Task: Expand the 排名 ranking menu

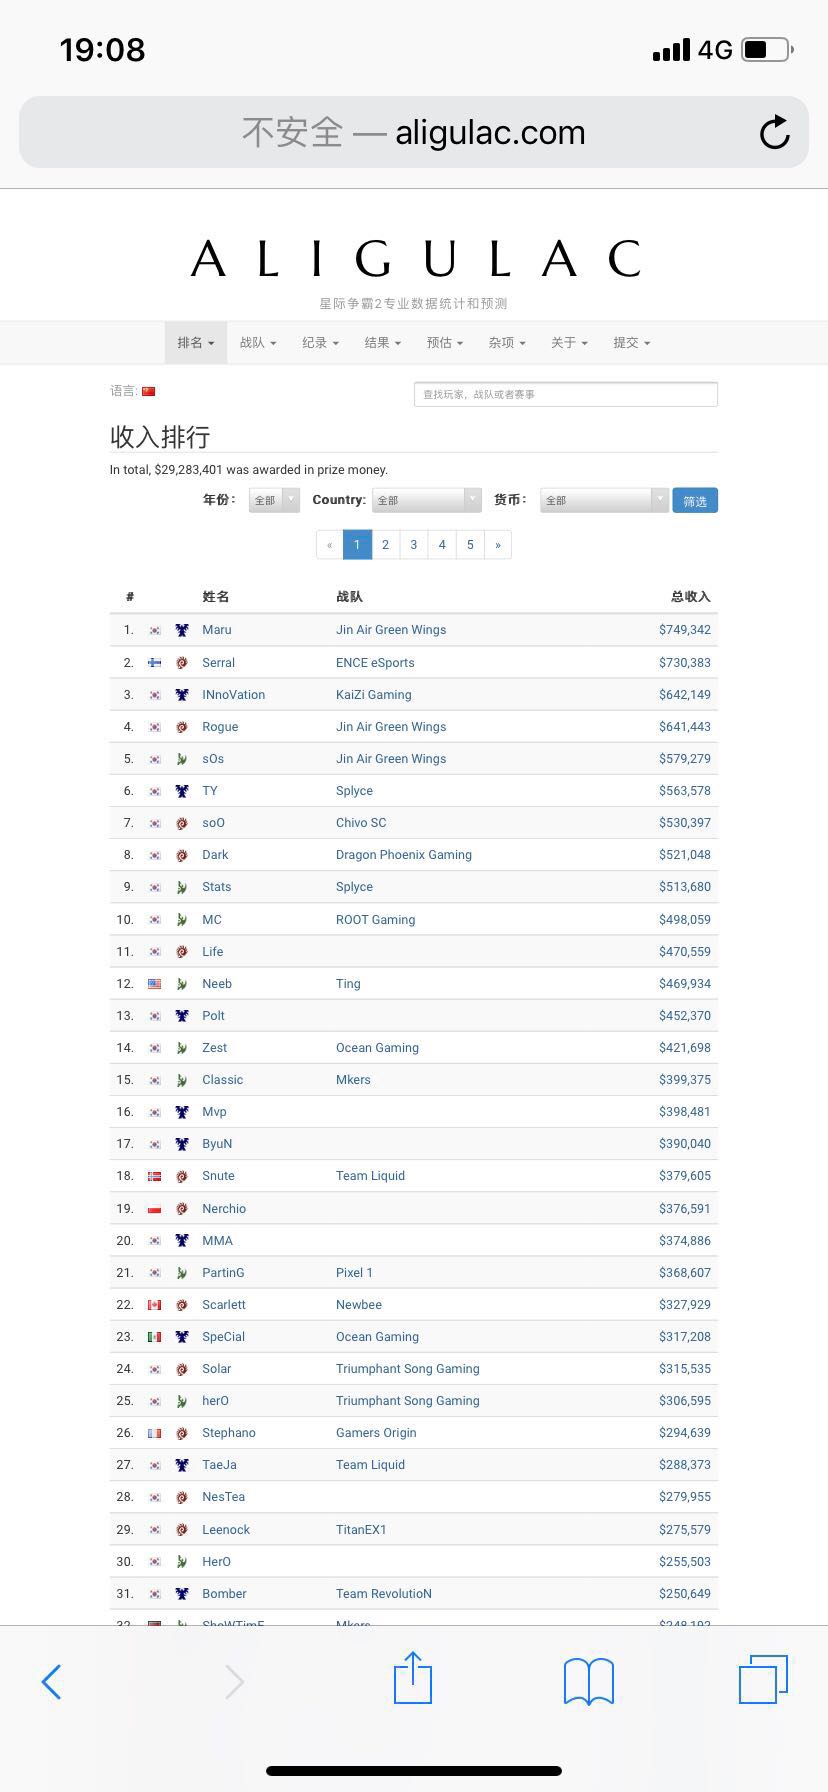Action: [x=196, y=343]
